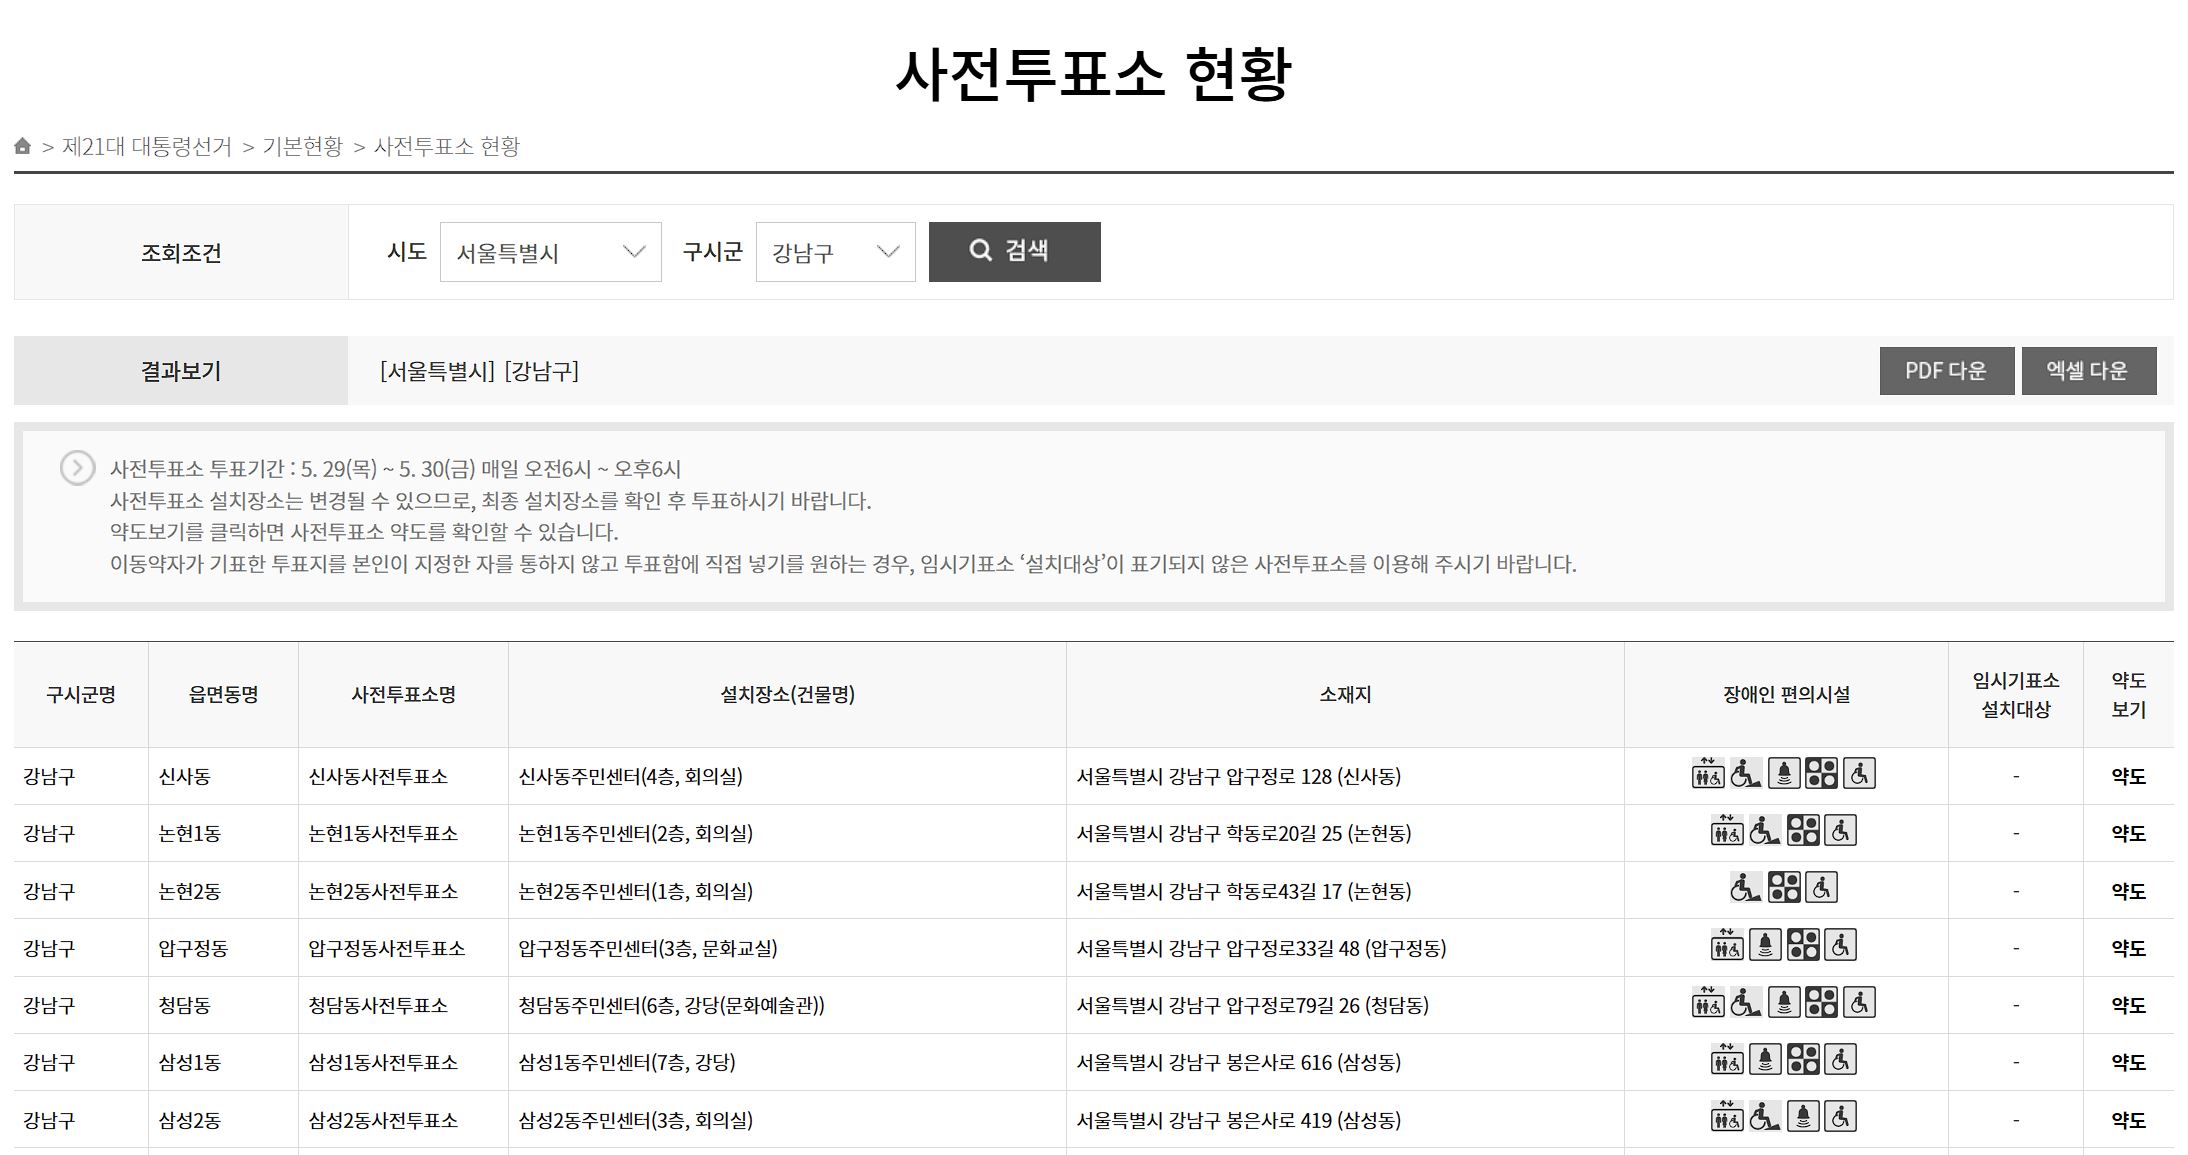
Task: Click the guide bell icon in 압구정동 row
Action: (1765, 945)
